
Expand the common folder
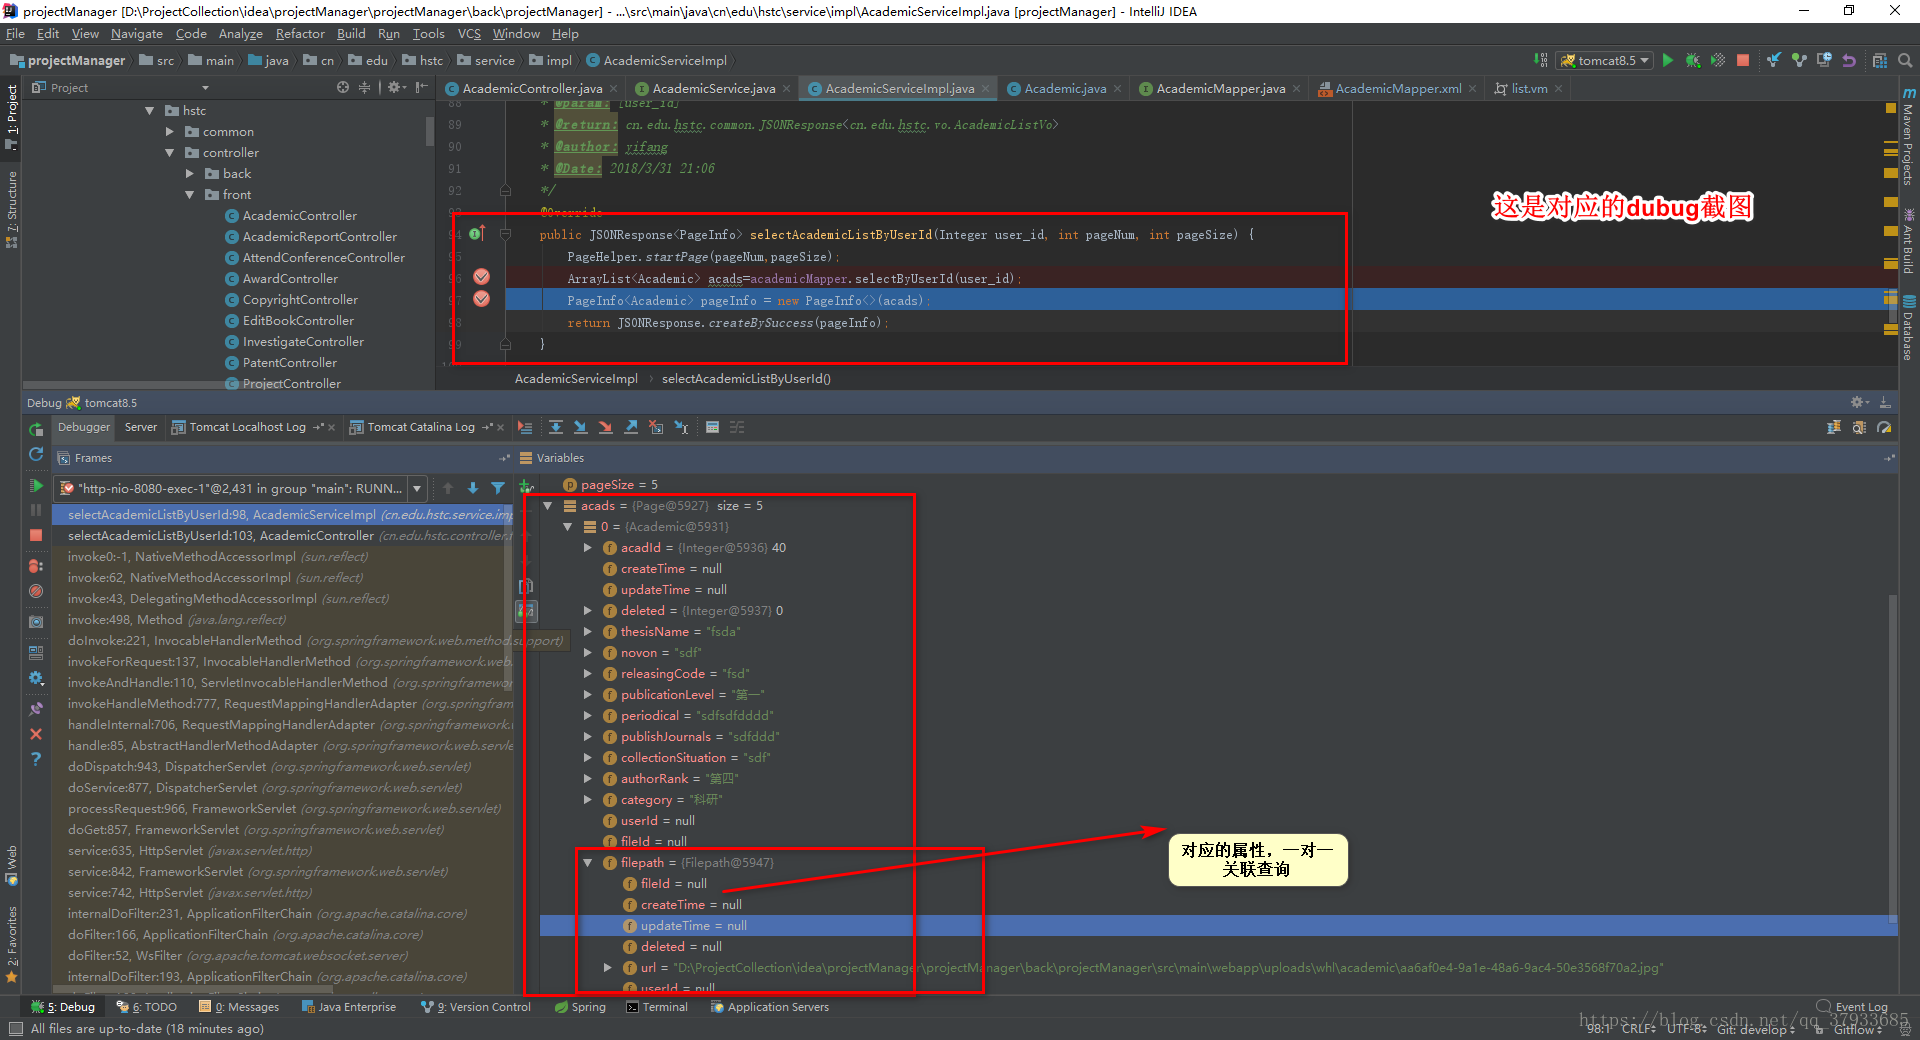tap(170, 132)
